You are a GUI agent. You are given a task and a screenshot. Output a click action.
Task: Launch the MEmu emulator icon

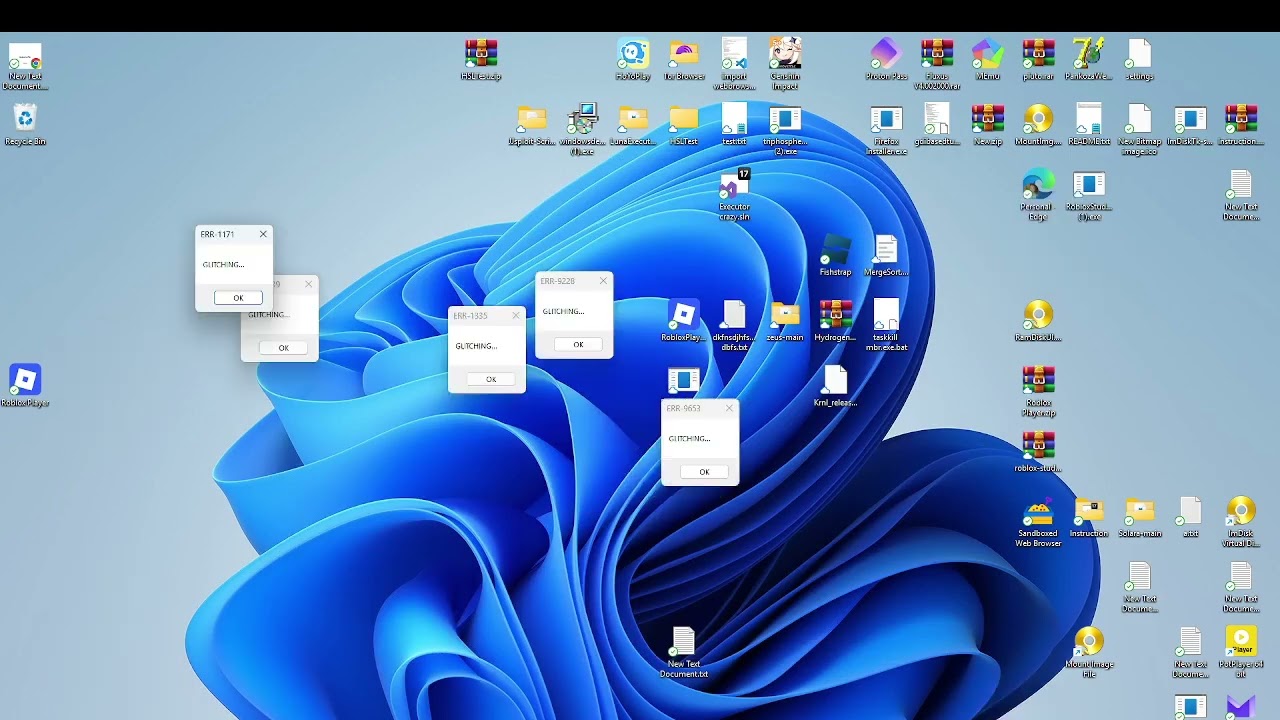987,60
